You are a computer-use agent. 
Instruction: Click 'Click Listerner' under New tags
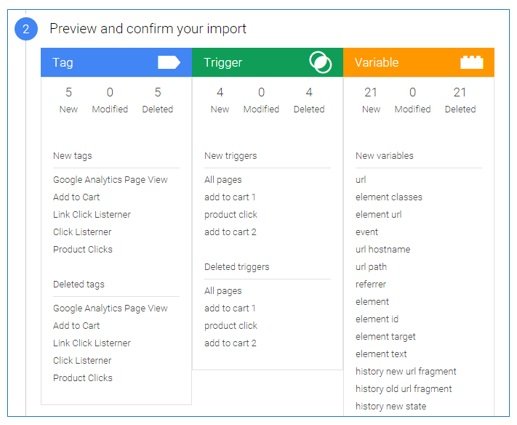[82, 232]
